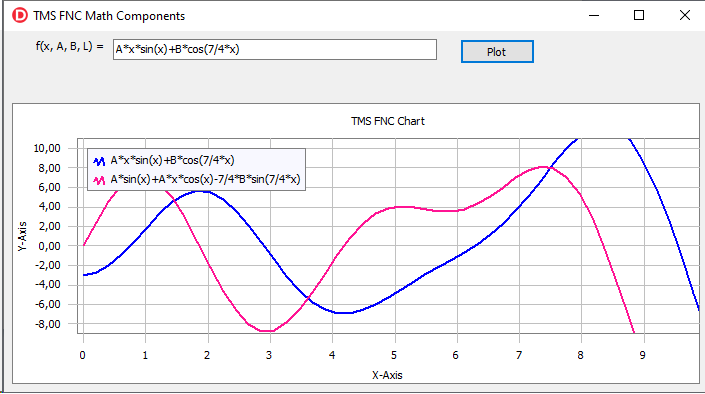This screenshot has height=394, width=705.
Task: Click the 4,00 Y-axis value
Action: click(x=49, y=207)
